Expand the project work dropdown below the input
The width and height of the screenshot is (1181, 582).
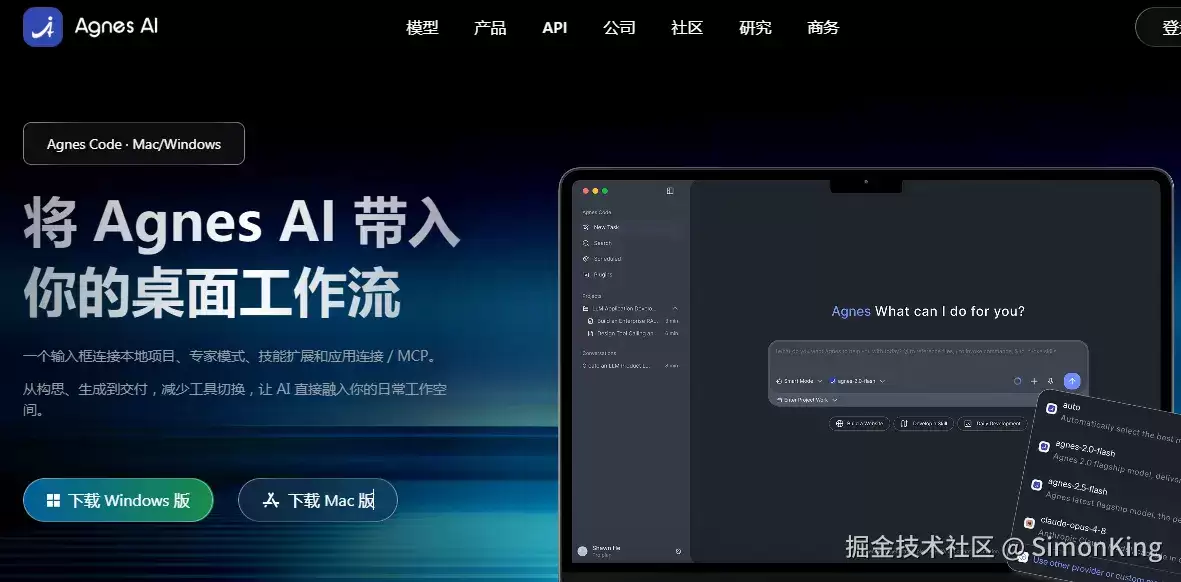[807, 400]
